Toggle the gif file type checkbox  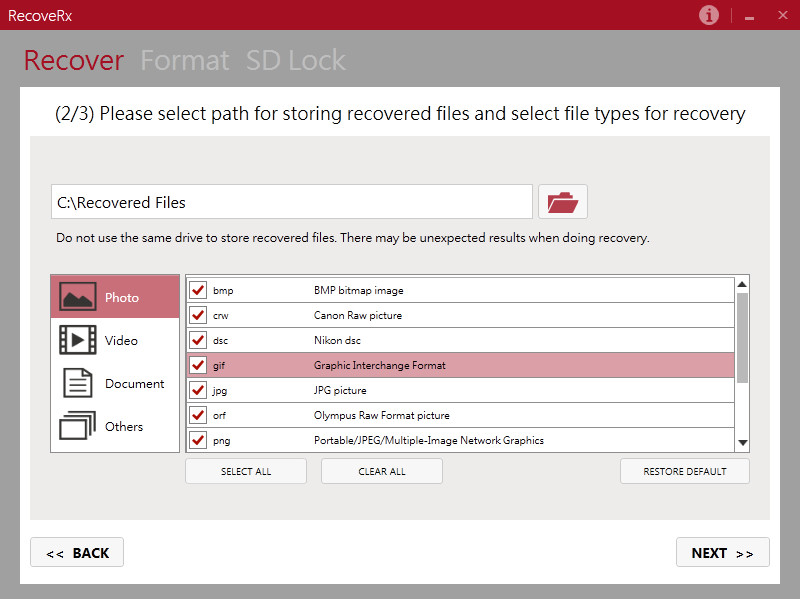(198, 365)
